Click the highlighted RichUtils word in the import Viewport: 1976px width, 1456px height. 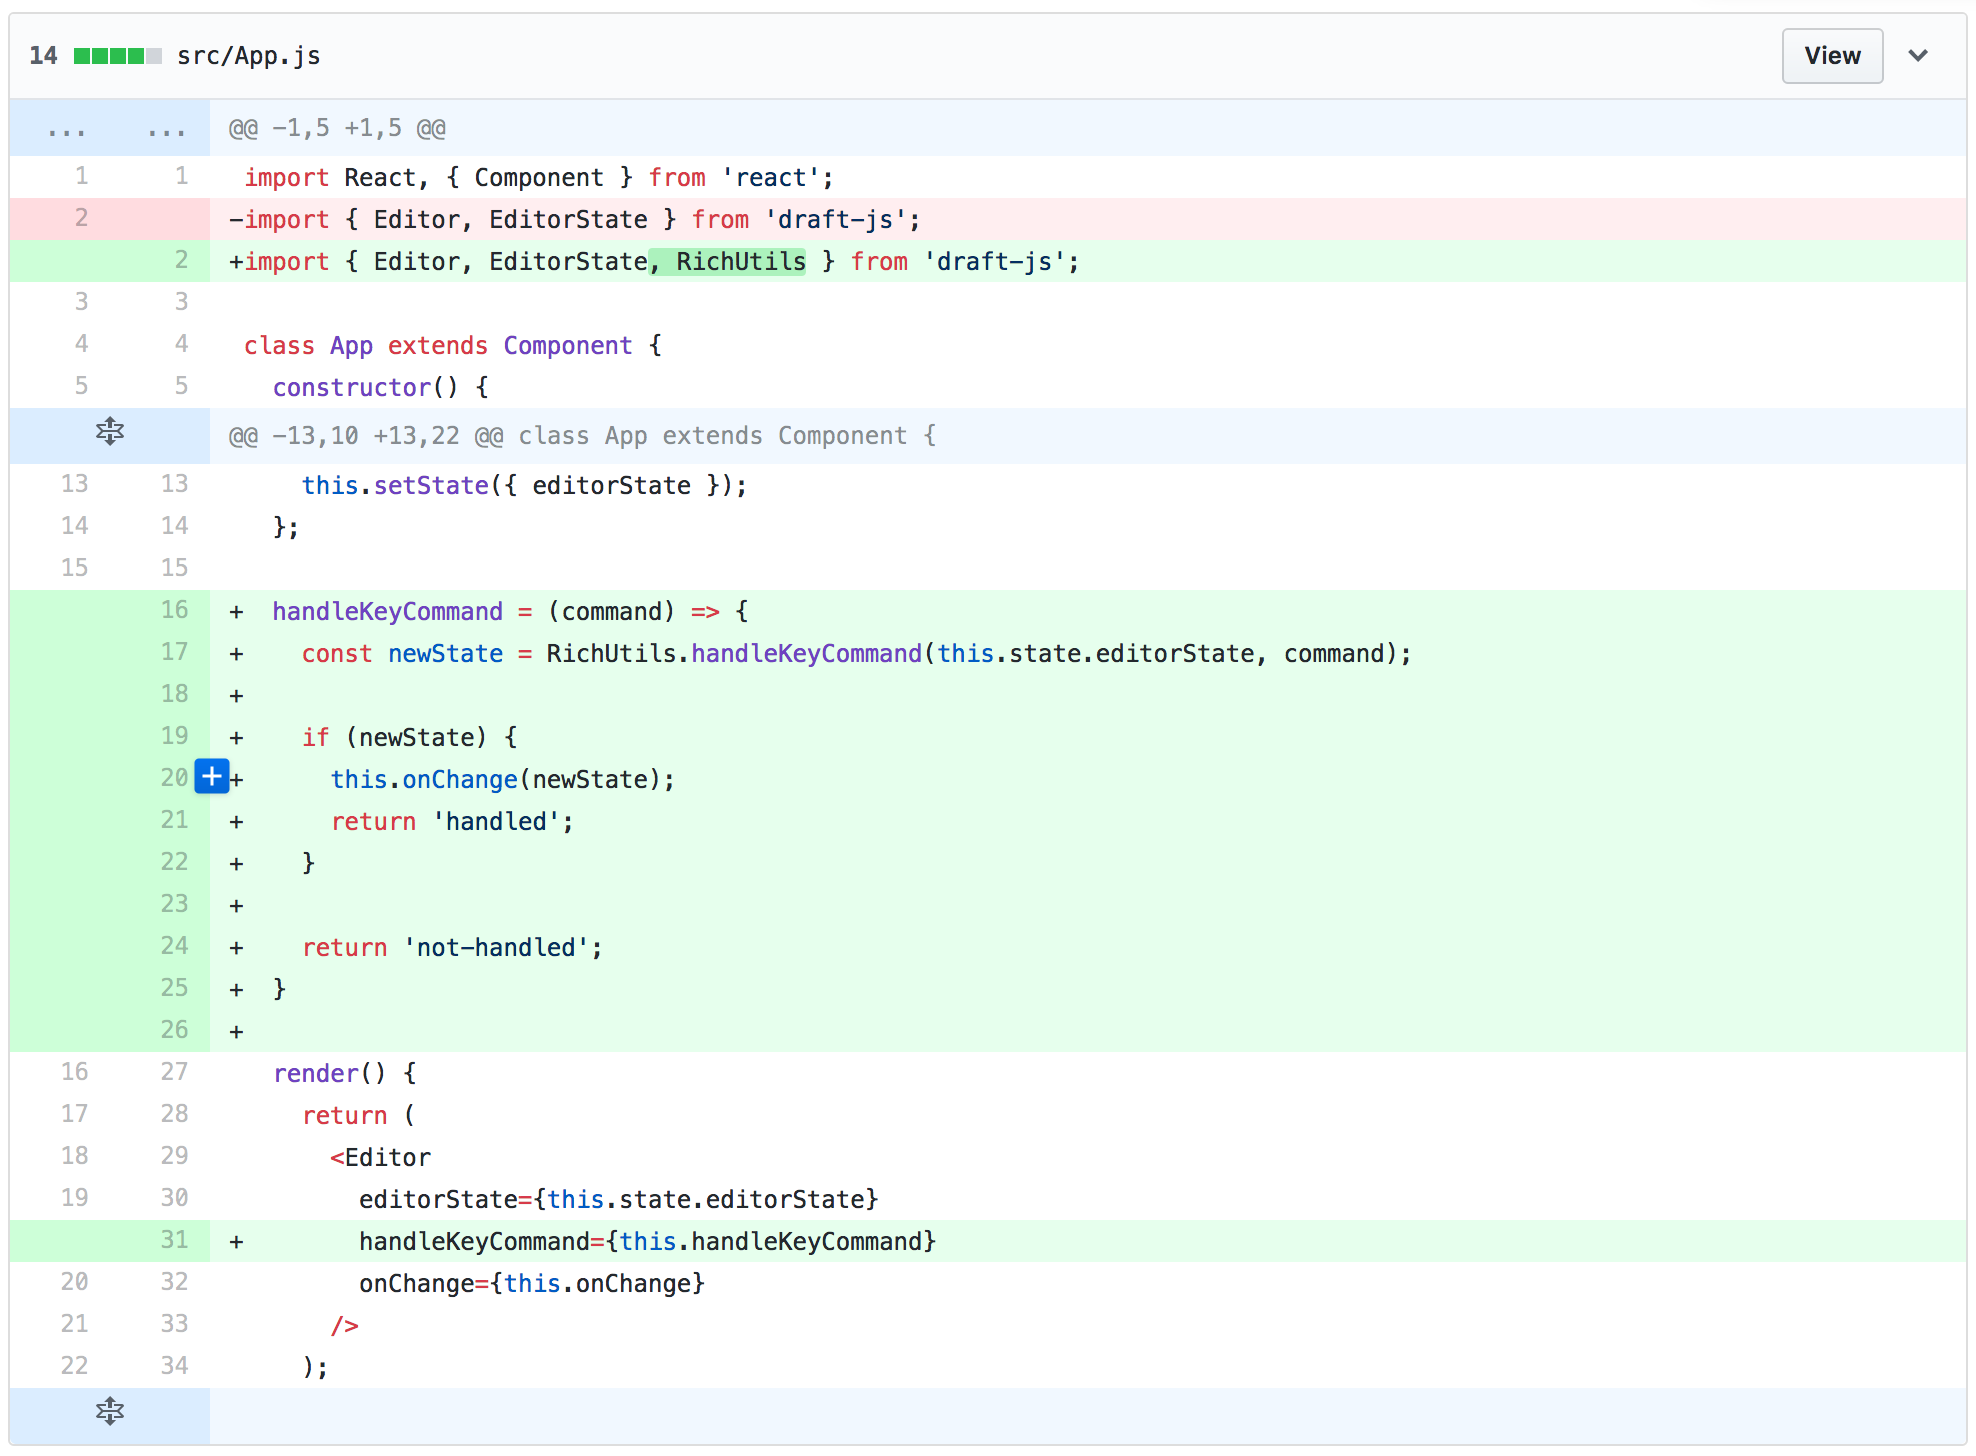click(x=740, y=261)
